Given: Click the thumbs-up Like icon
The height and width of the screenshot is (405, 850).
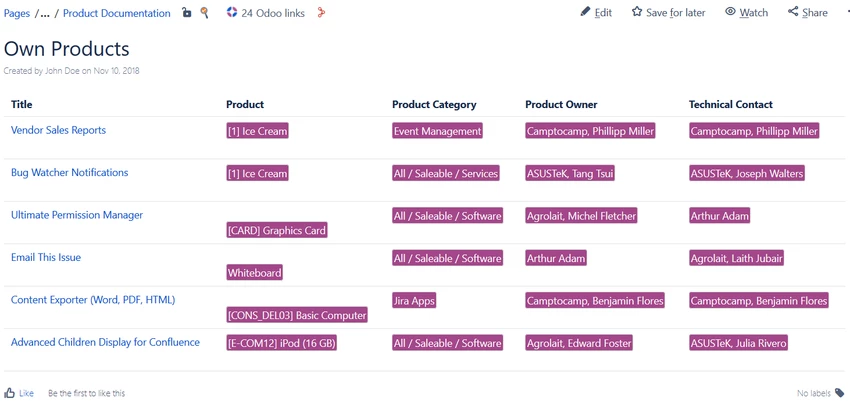Looking at the screenshot, I should coord(9,393).
